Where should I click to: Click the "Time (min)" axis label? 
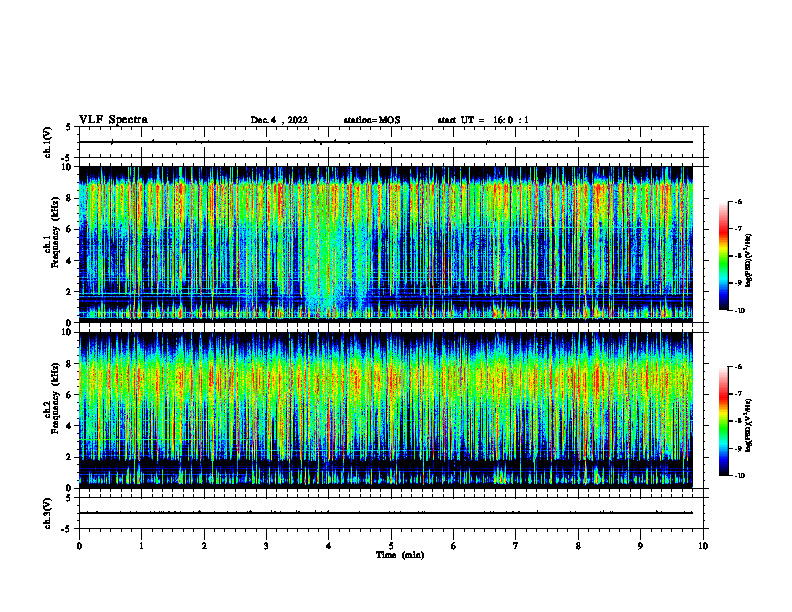[x=400, y=555]
